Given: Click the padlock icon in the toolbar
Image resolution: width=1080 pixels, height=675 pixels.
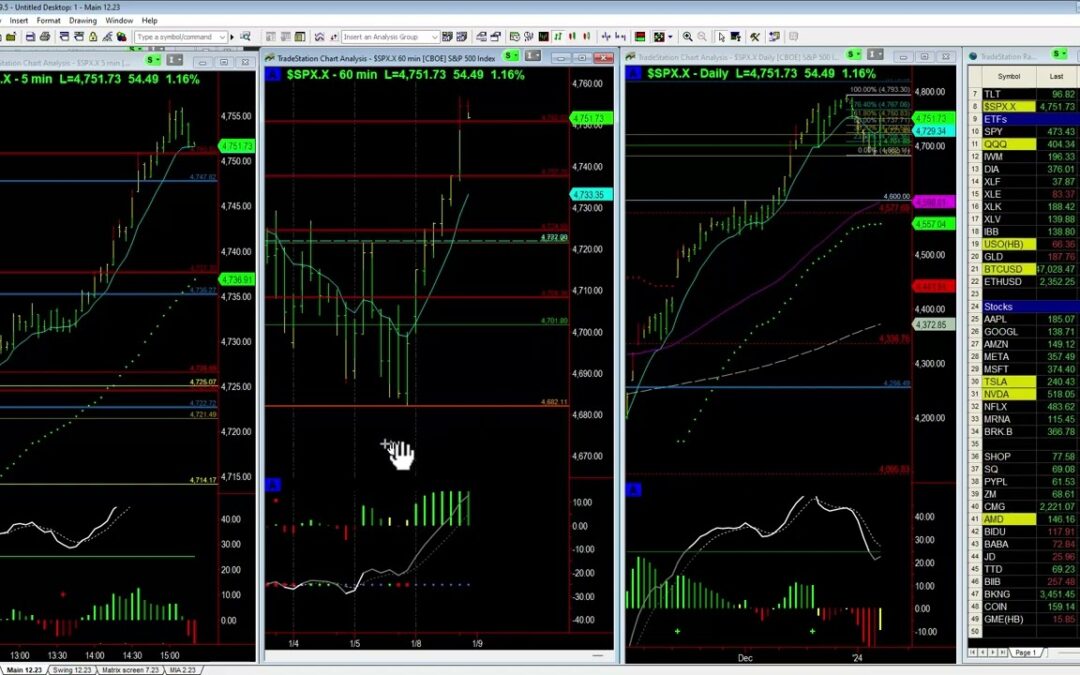Looking at the screenshot, I should pos(92,37).
